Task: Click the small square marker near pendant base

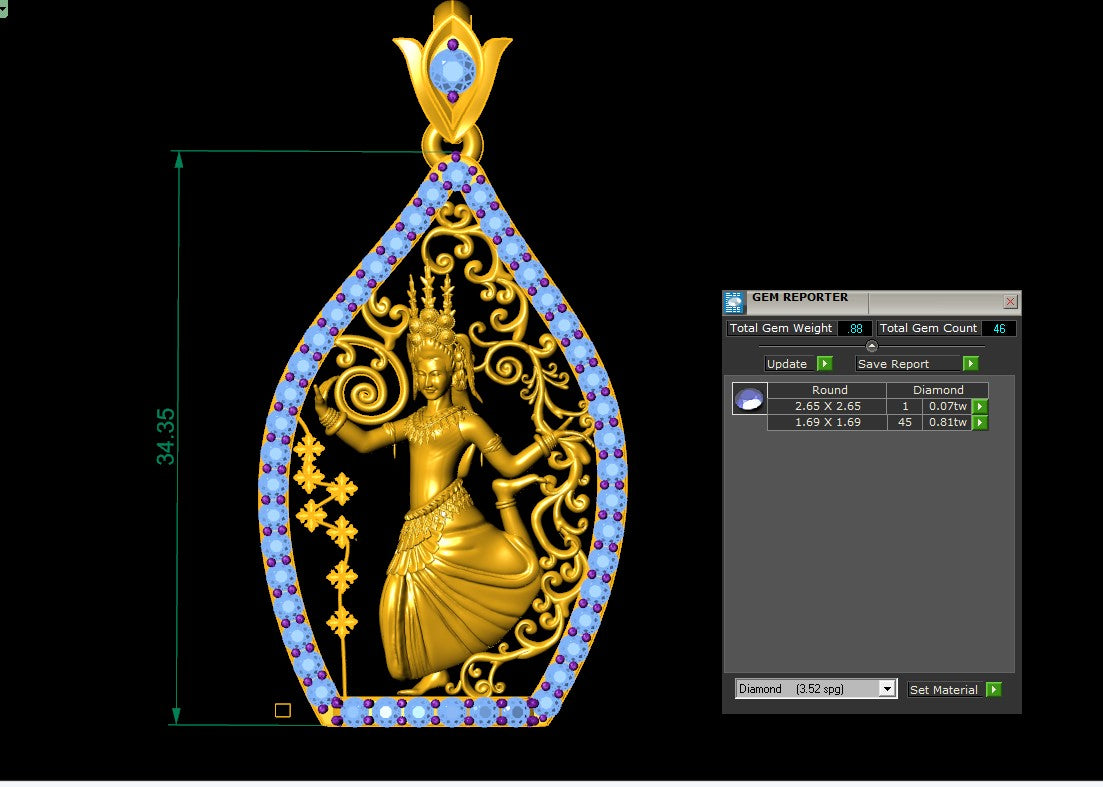Action: 283,710
